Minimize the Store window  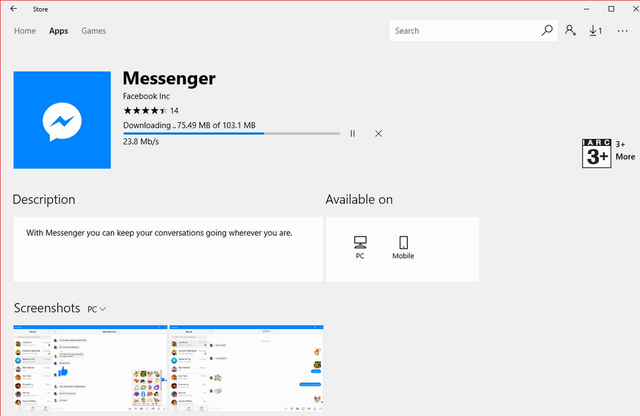click(x=587, y=9)
